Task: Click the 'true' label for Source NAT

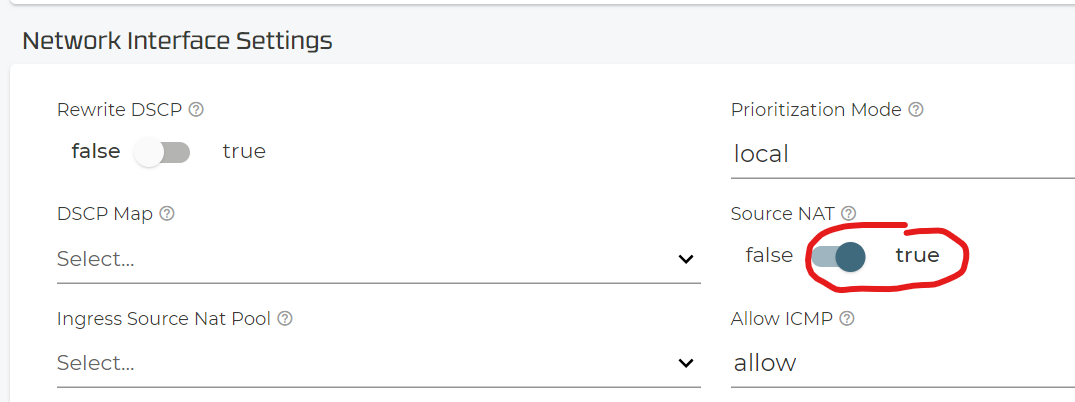Action: coord(917,256)
